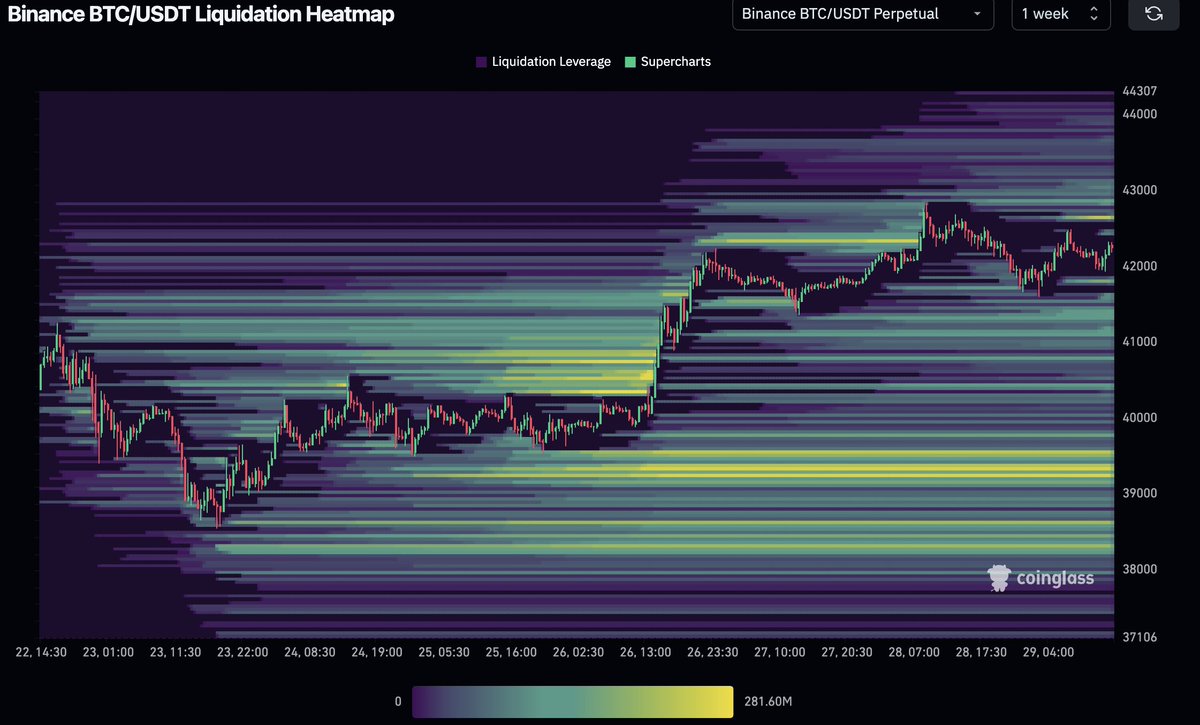Click the 23, 11:30 time axis label
The image size is (1200, 725).
tap(175, 652)
